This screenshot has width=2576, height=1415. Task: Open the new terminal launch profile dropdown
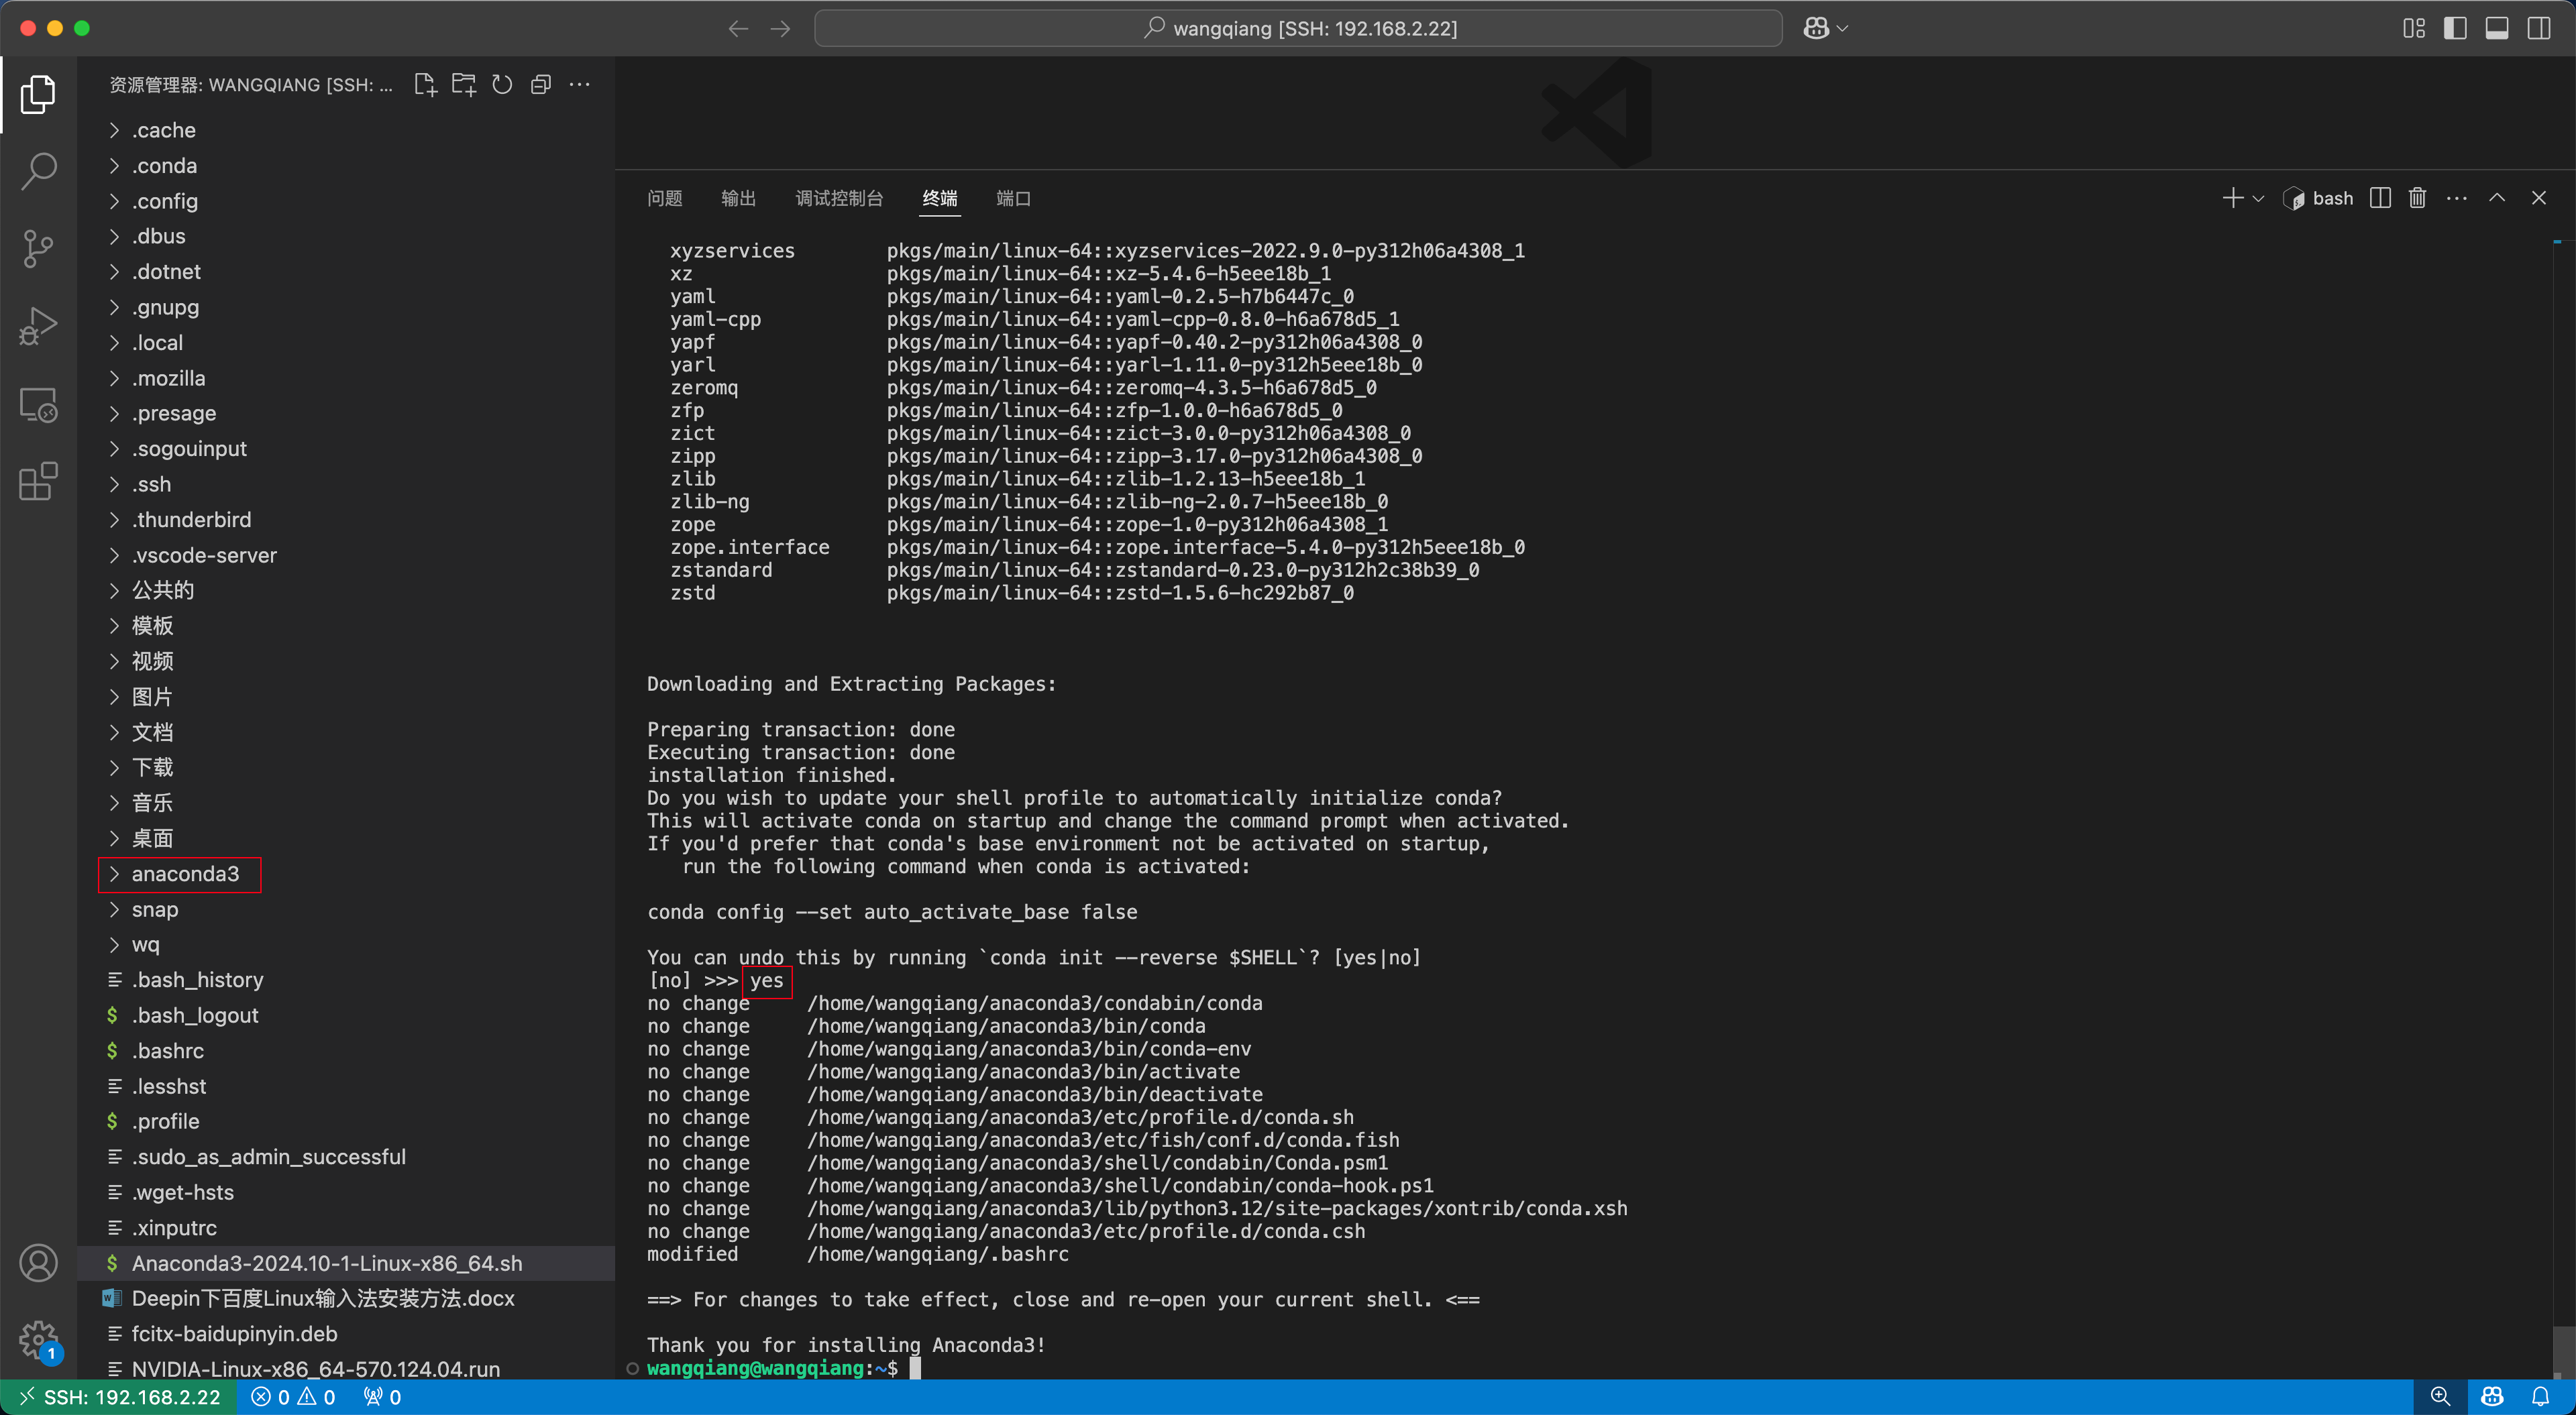tap(2258, 198)
